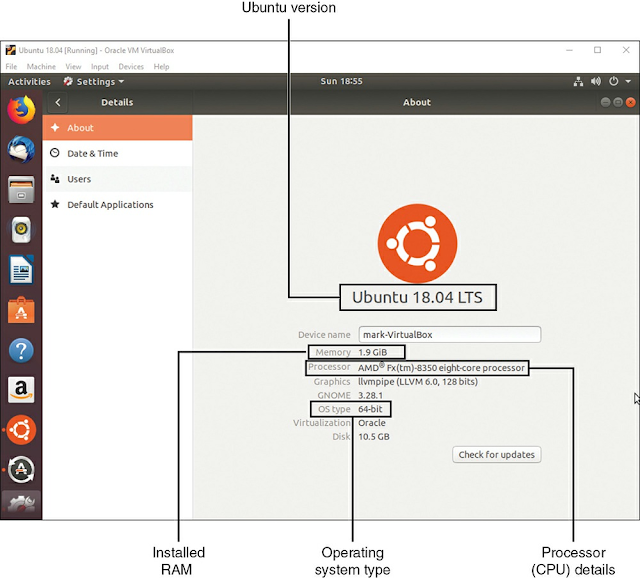Image resolution: width=640 pixels, height=578 pixels.
Task: Open Rhythmbox music player in dock
Action: click(x=21, y=229)
